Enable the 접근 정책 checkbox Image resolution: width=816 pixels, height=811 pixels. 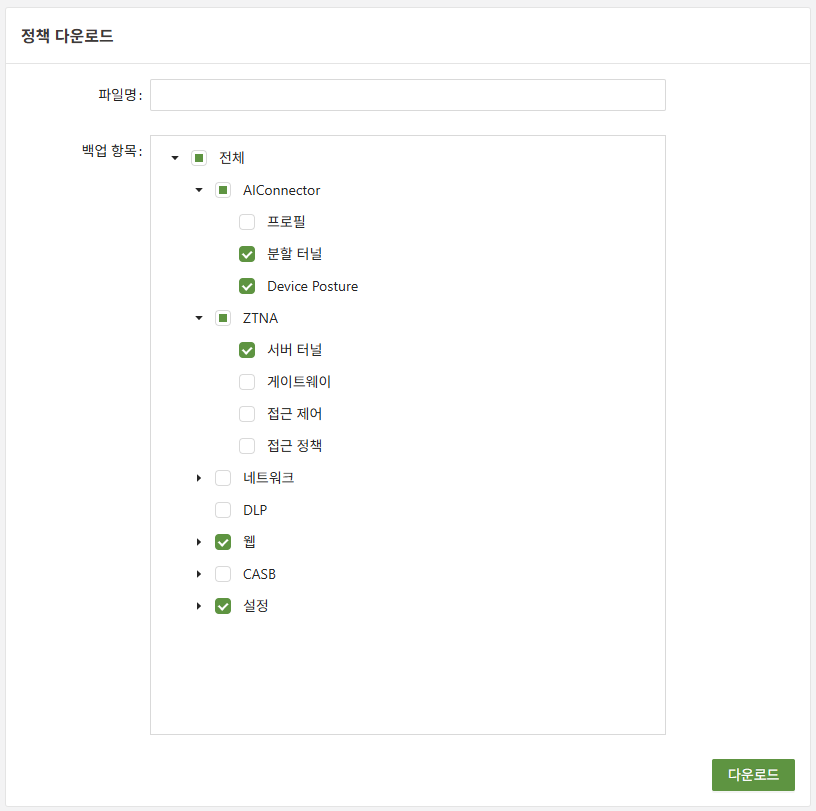(x=247, y=446)
